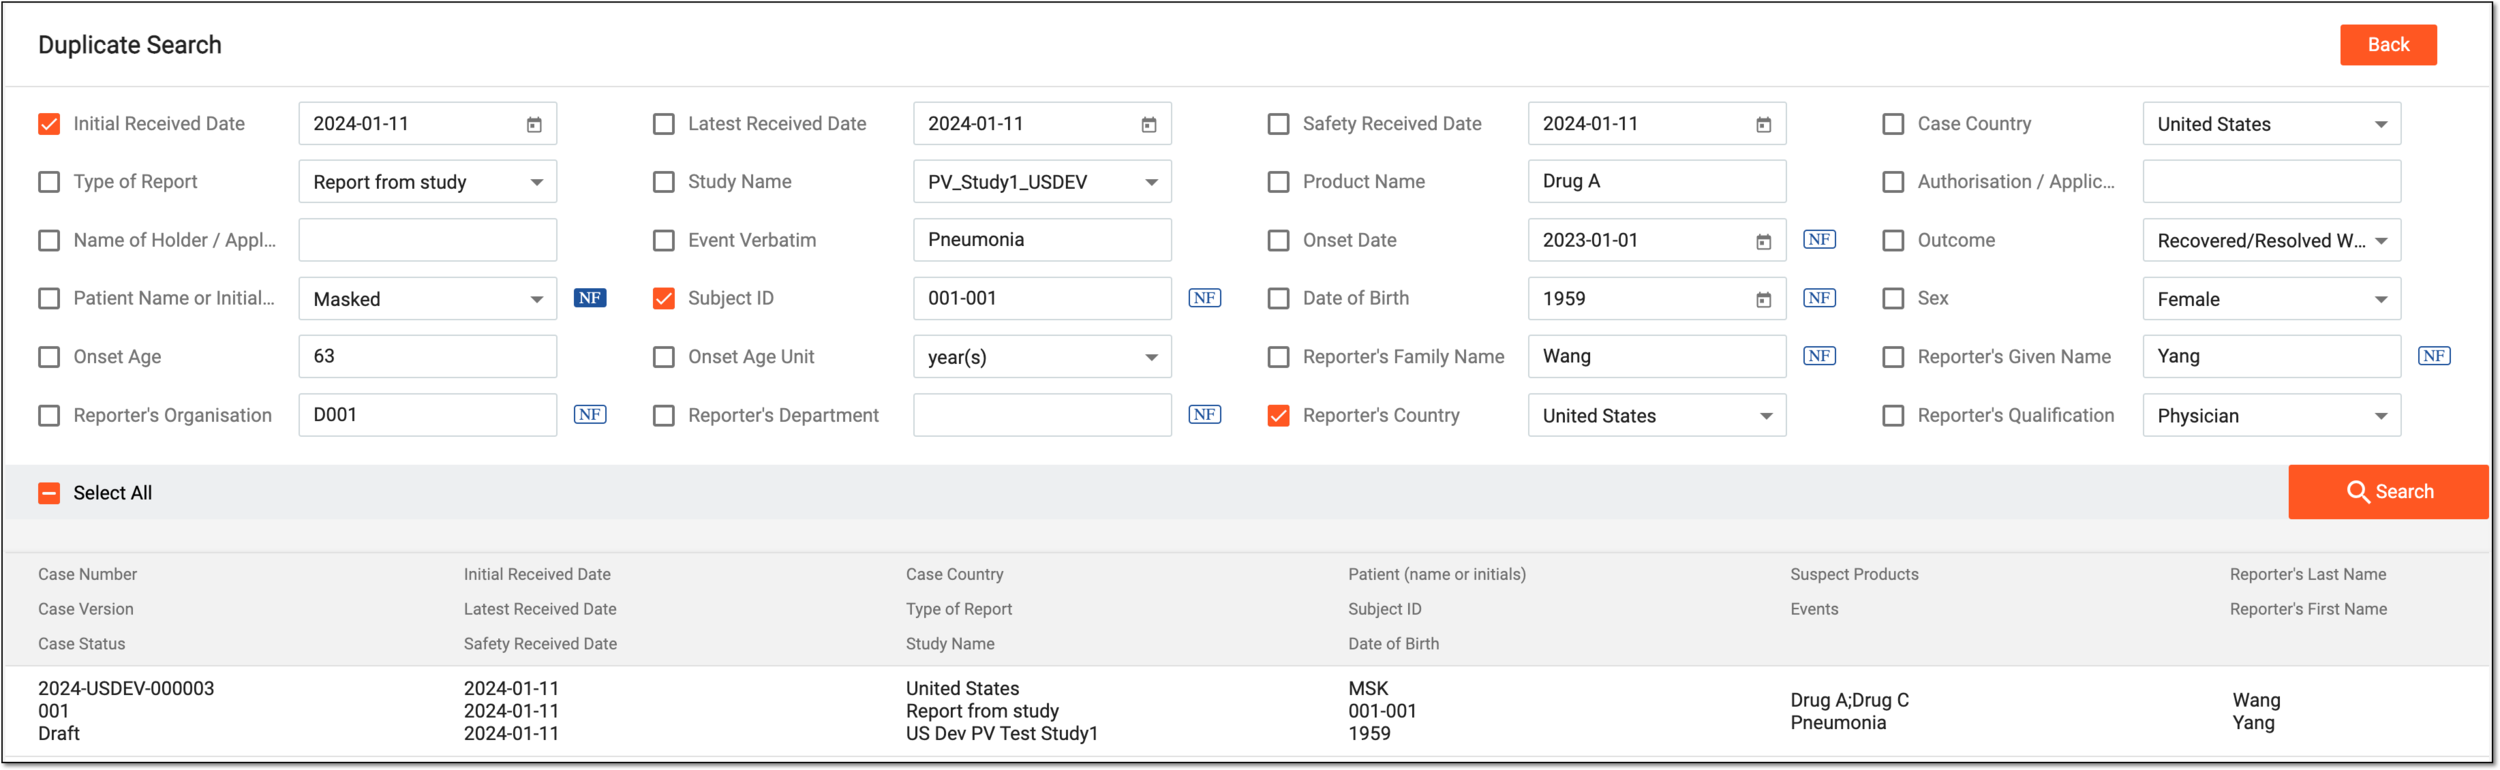2500x770 pixels.
Task: Uncheck the Initial Received Date checkbox
Action: click(x=49, y=124)
